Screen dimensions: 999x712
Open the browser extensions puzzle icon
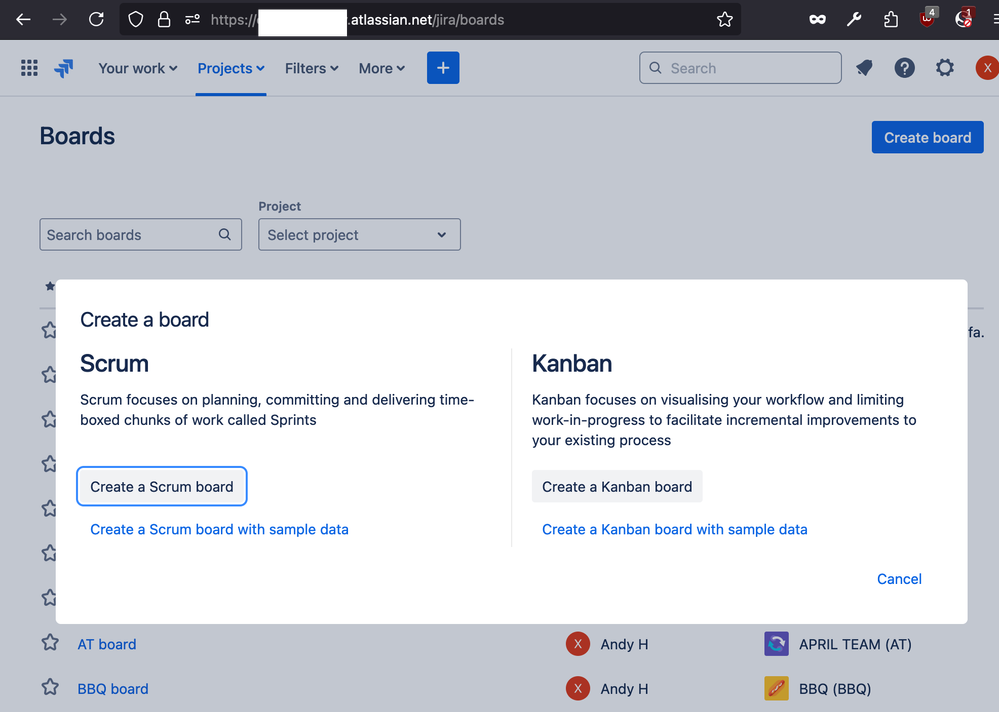point(891,20)
